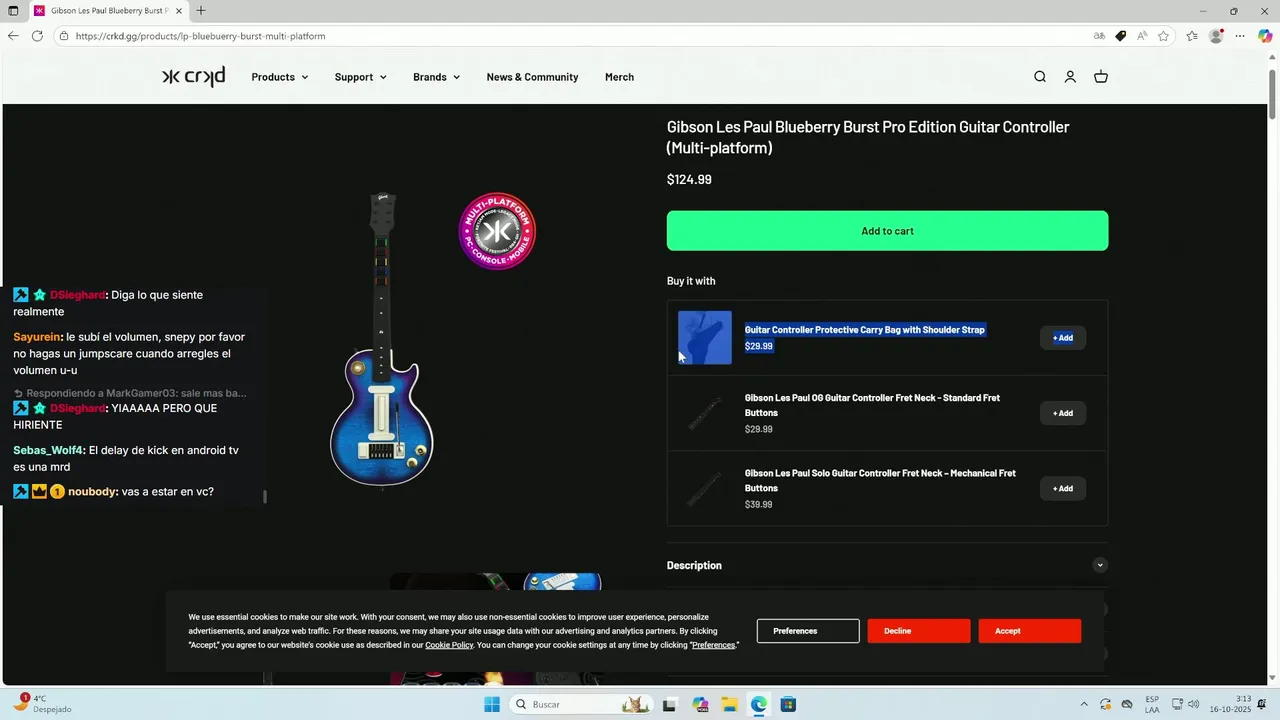The image size is (1280, 720).
Task: Click Edge icon in taskbar
Action: (x=759, y=705)
